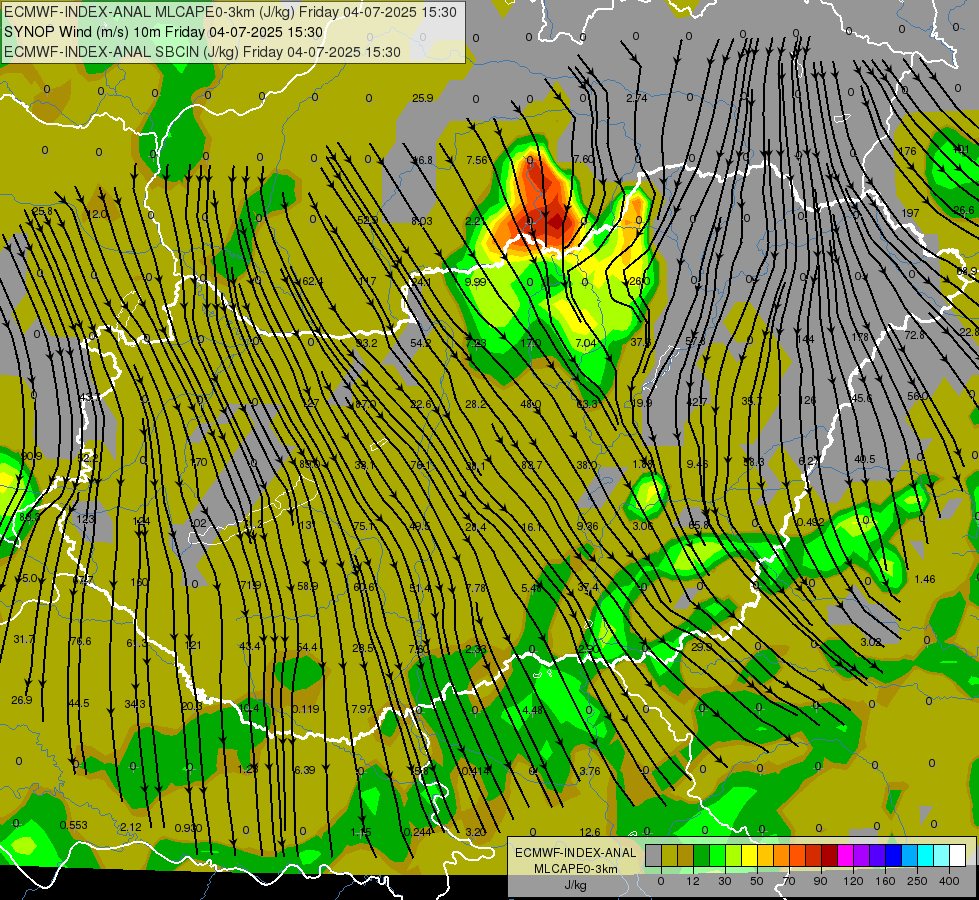This screenshot has height=900, width=979.
Task: Select the dark ochre brown legend swatch
Action: 686,855
